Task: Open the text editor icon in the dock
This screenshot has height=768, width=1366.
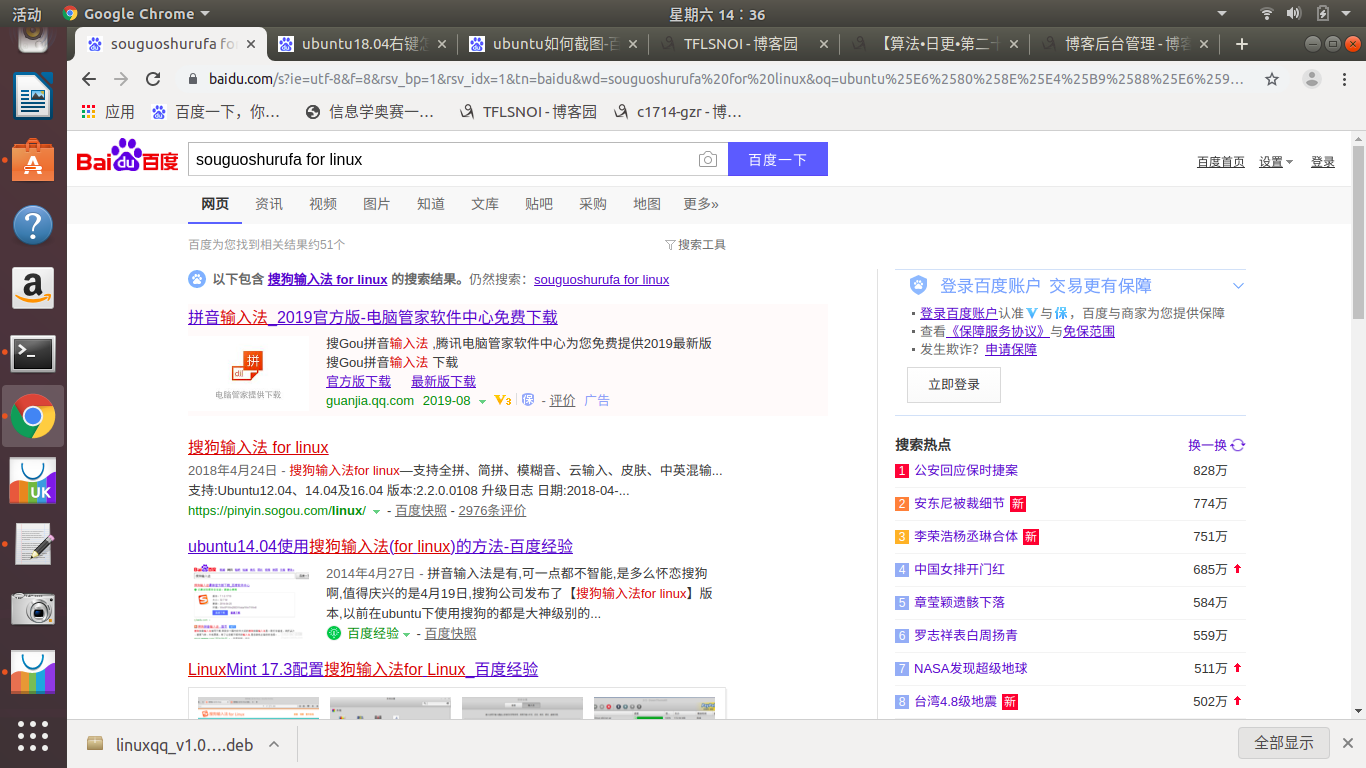Action: [33, 545]
